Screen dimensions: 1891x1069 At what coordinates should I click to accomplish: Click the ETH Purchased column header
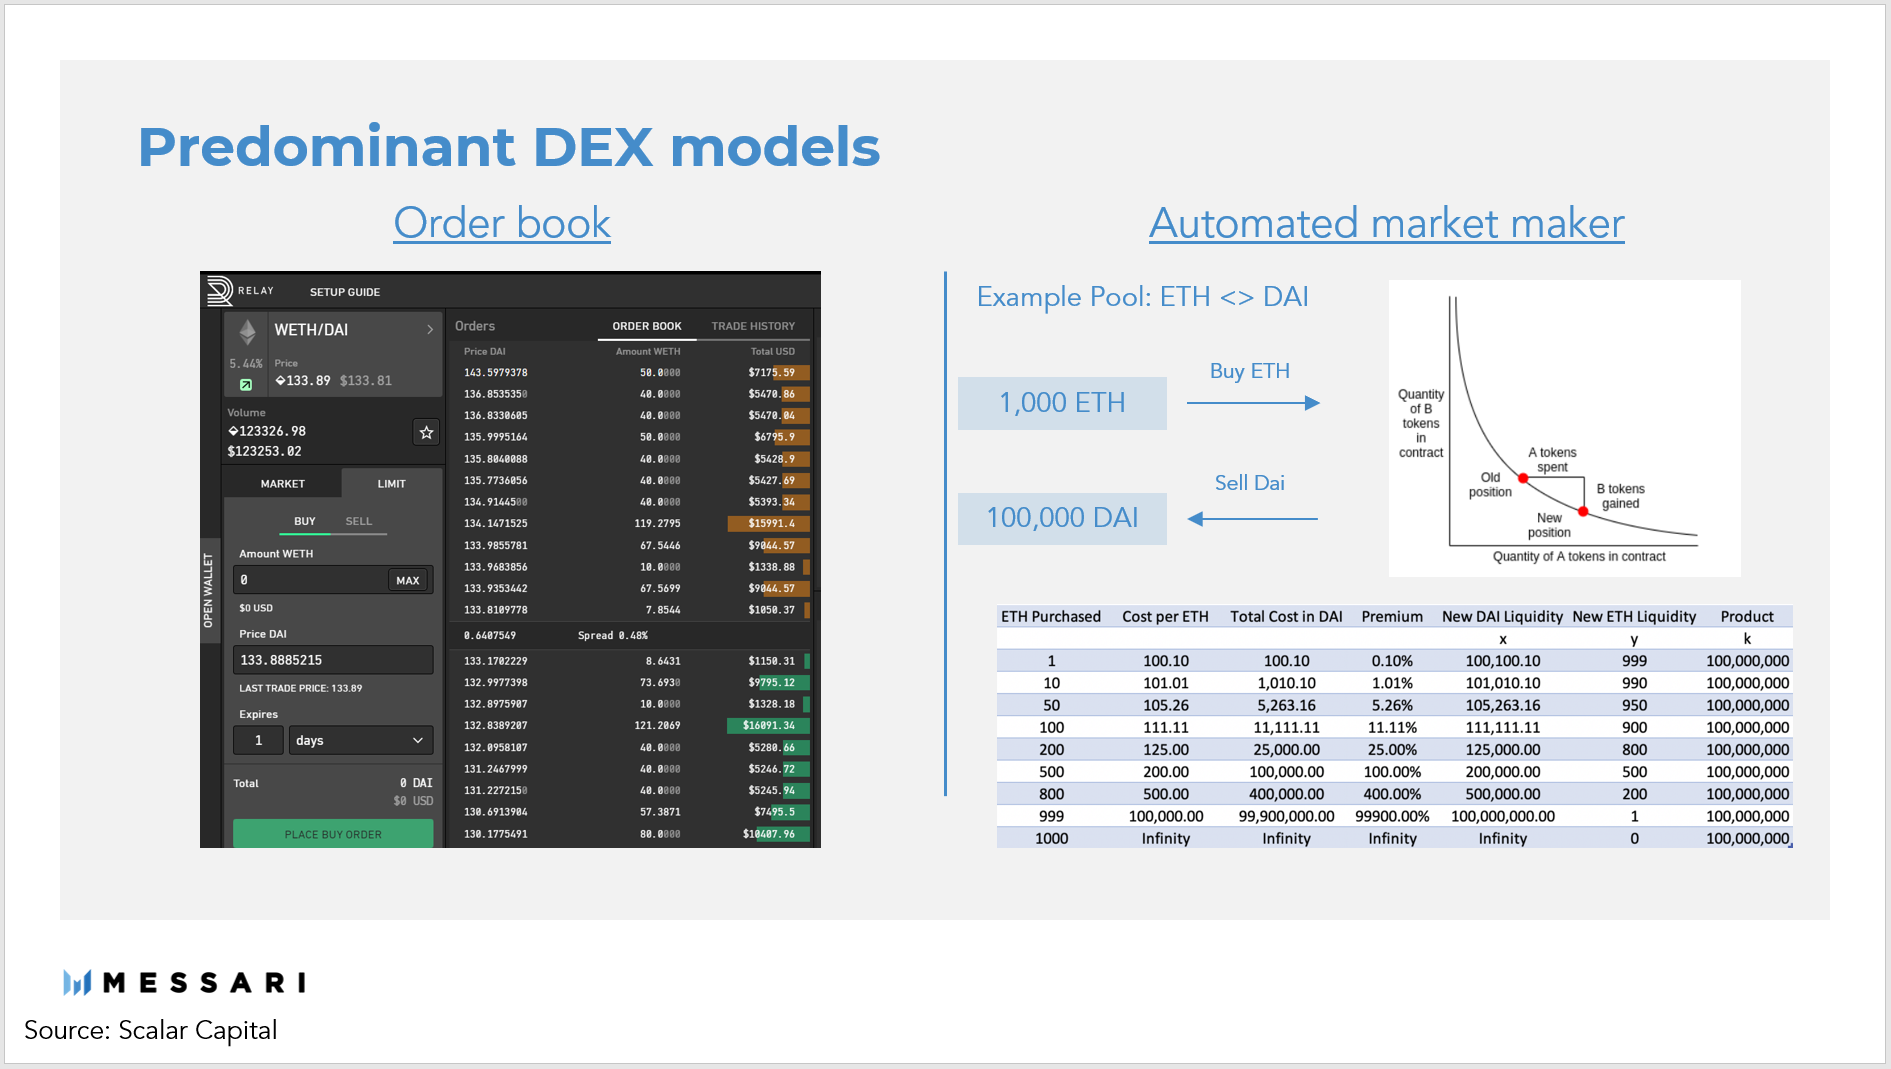pos(1051,616)
